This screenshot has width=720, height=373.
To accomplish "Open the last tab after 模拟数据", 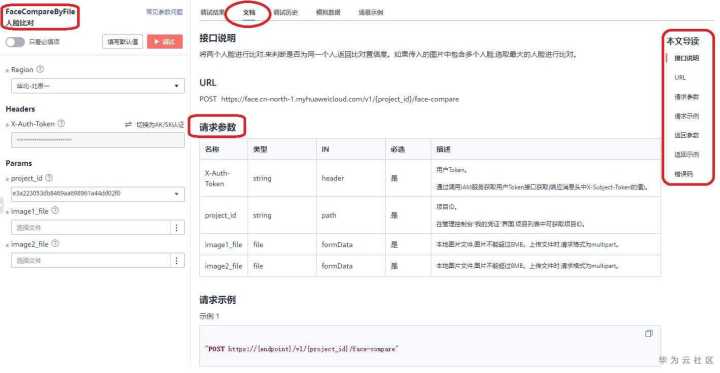I will [371, 12].
